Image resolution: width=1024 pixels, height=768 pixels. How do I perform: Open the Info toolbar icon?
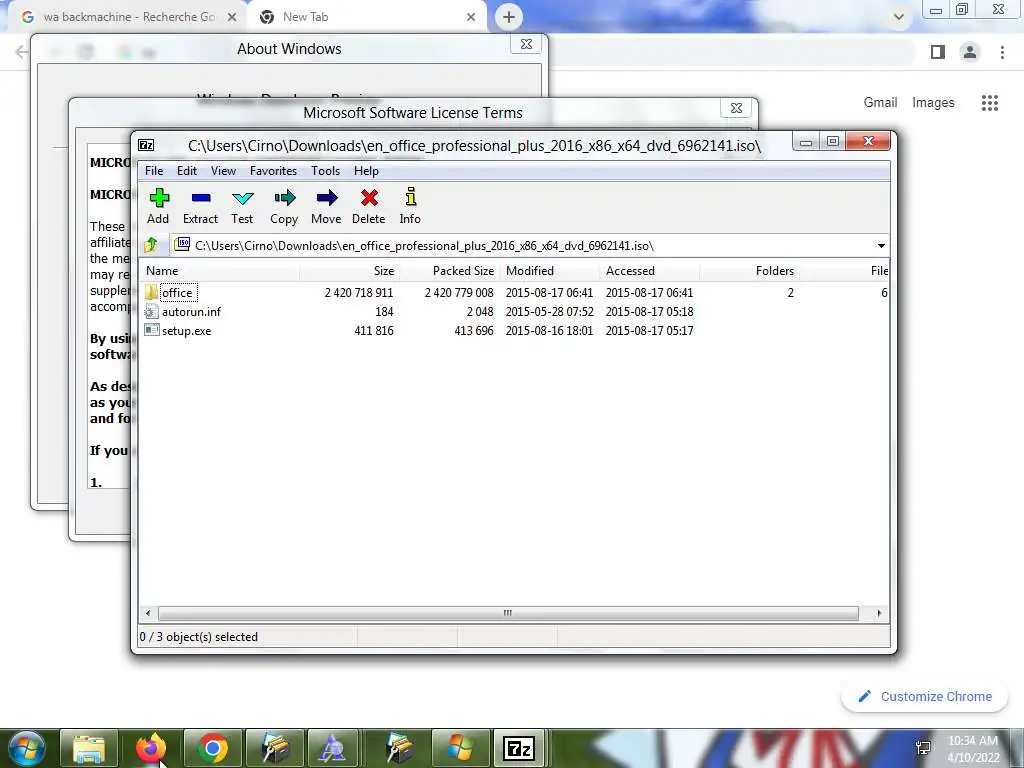411,198
